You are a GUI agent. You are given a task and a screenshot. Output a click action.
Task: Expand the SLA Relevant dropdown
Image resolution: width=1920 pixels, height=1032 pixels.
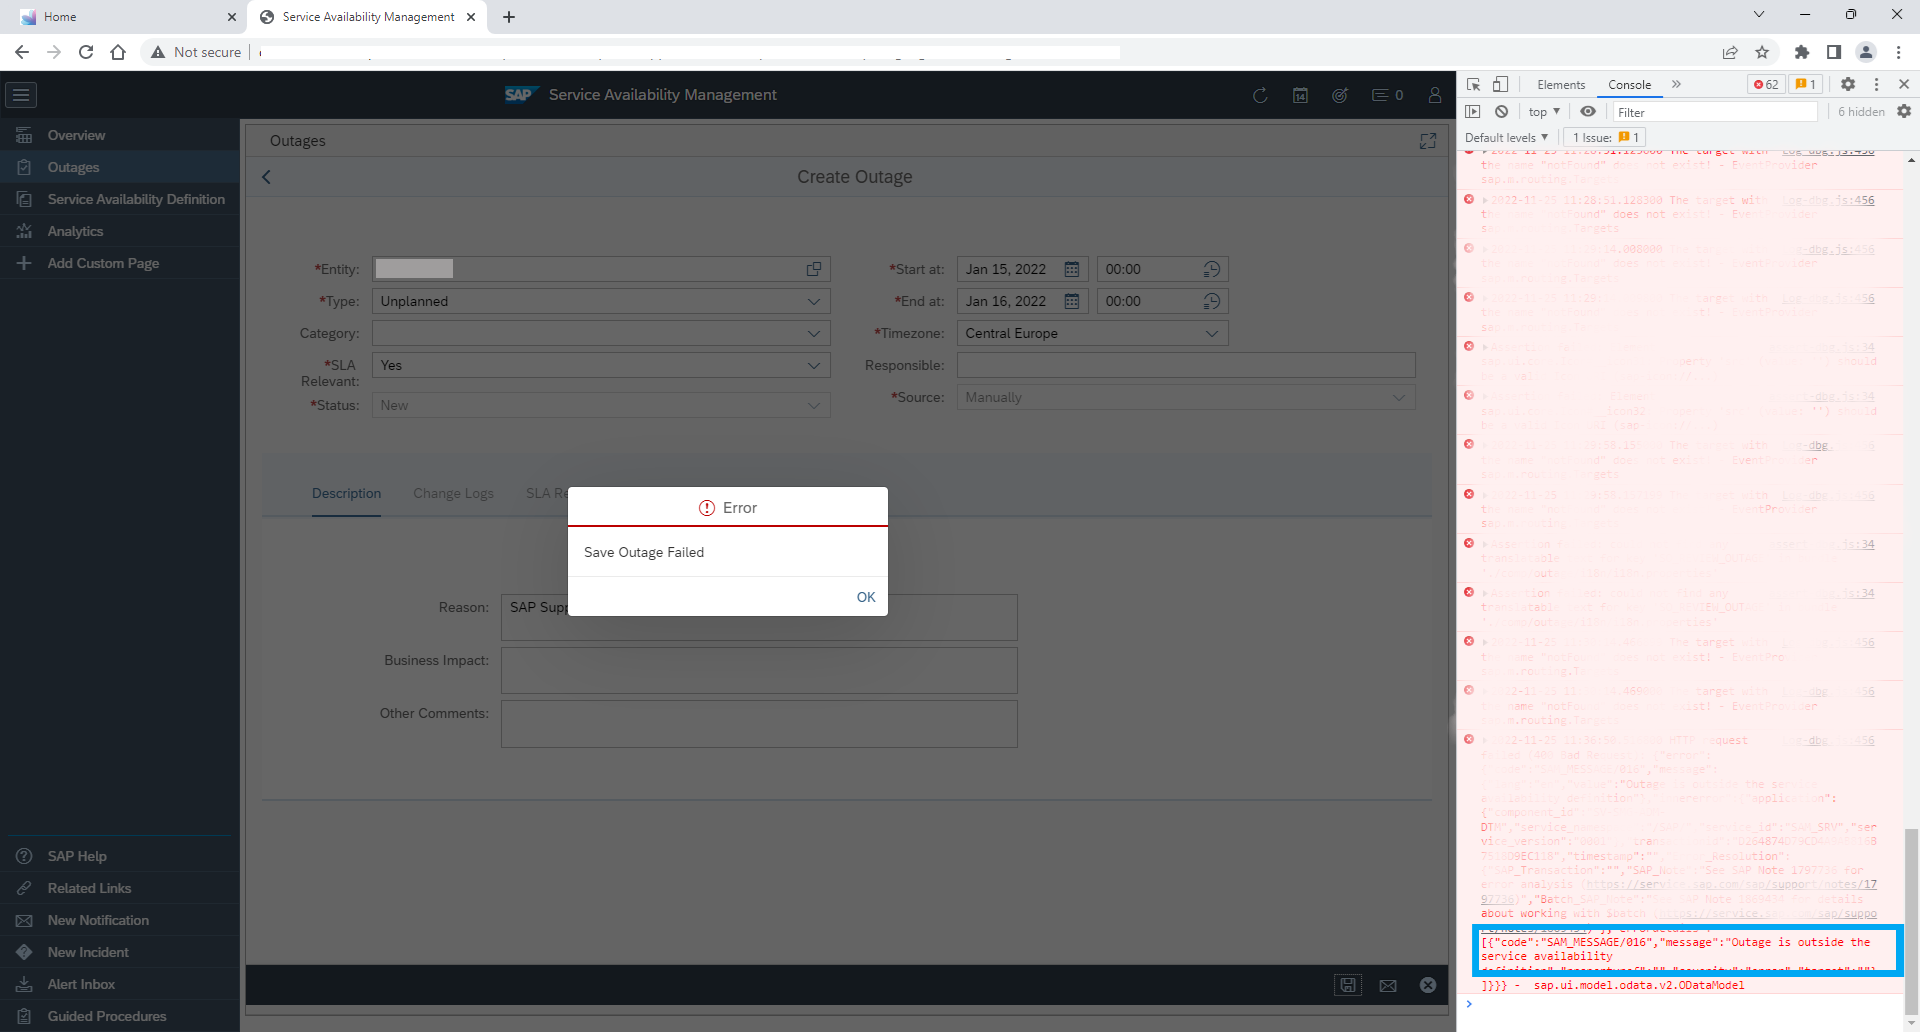(814, 365)
